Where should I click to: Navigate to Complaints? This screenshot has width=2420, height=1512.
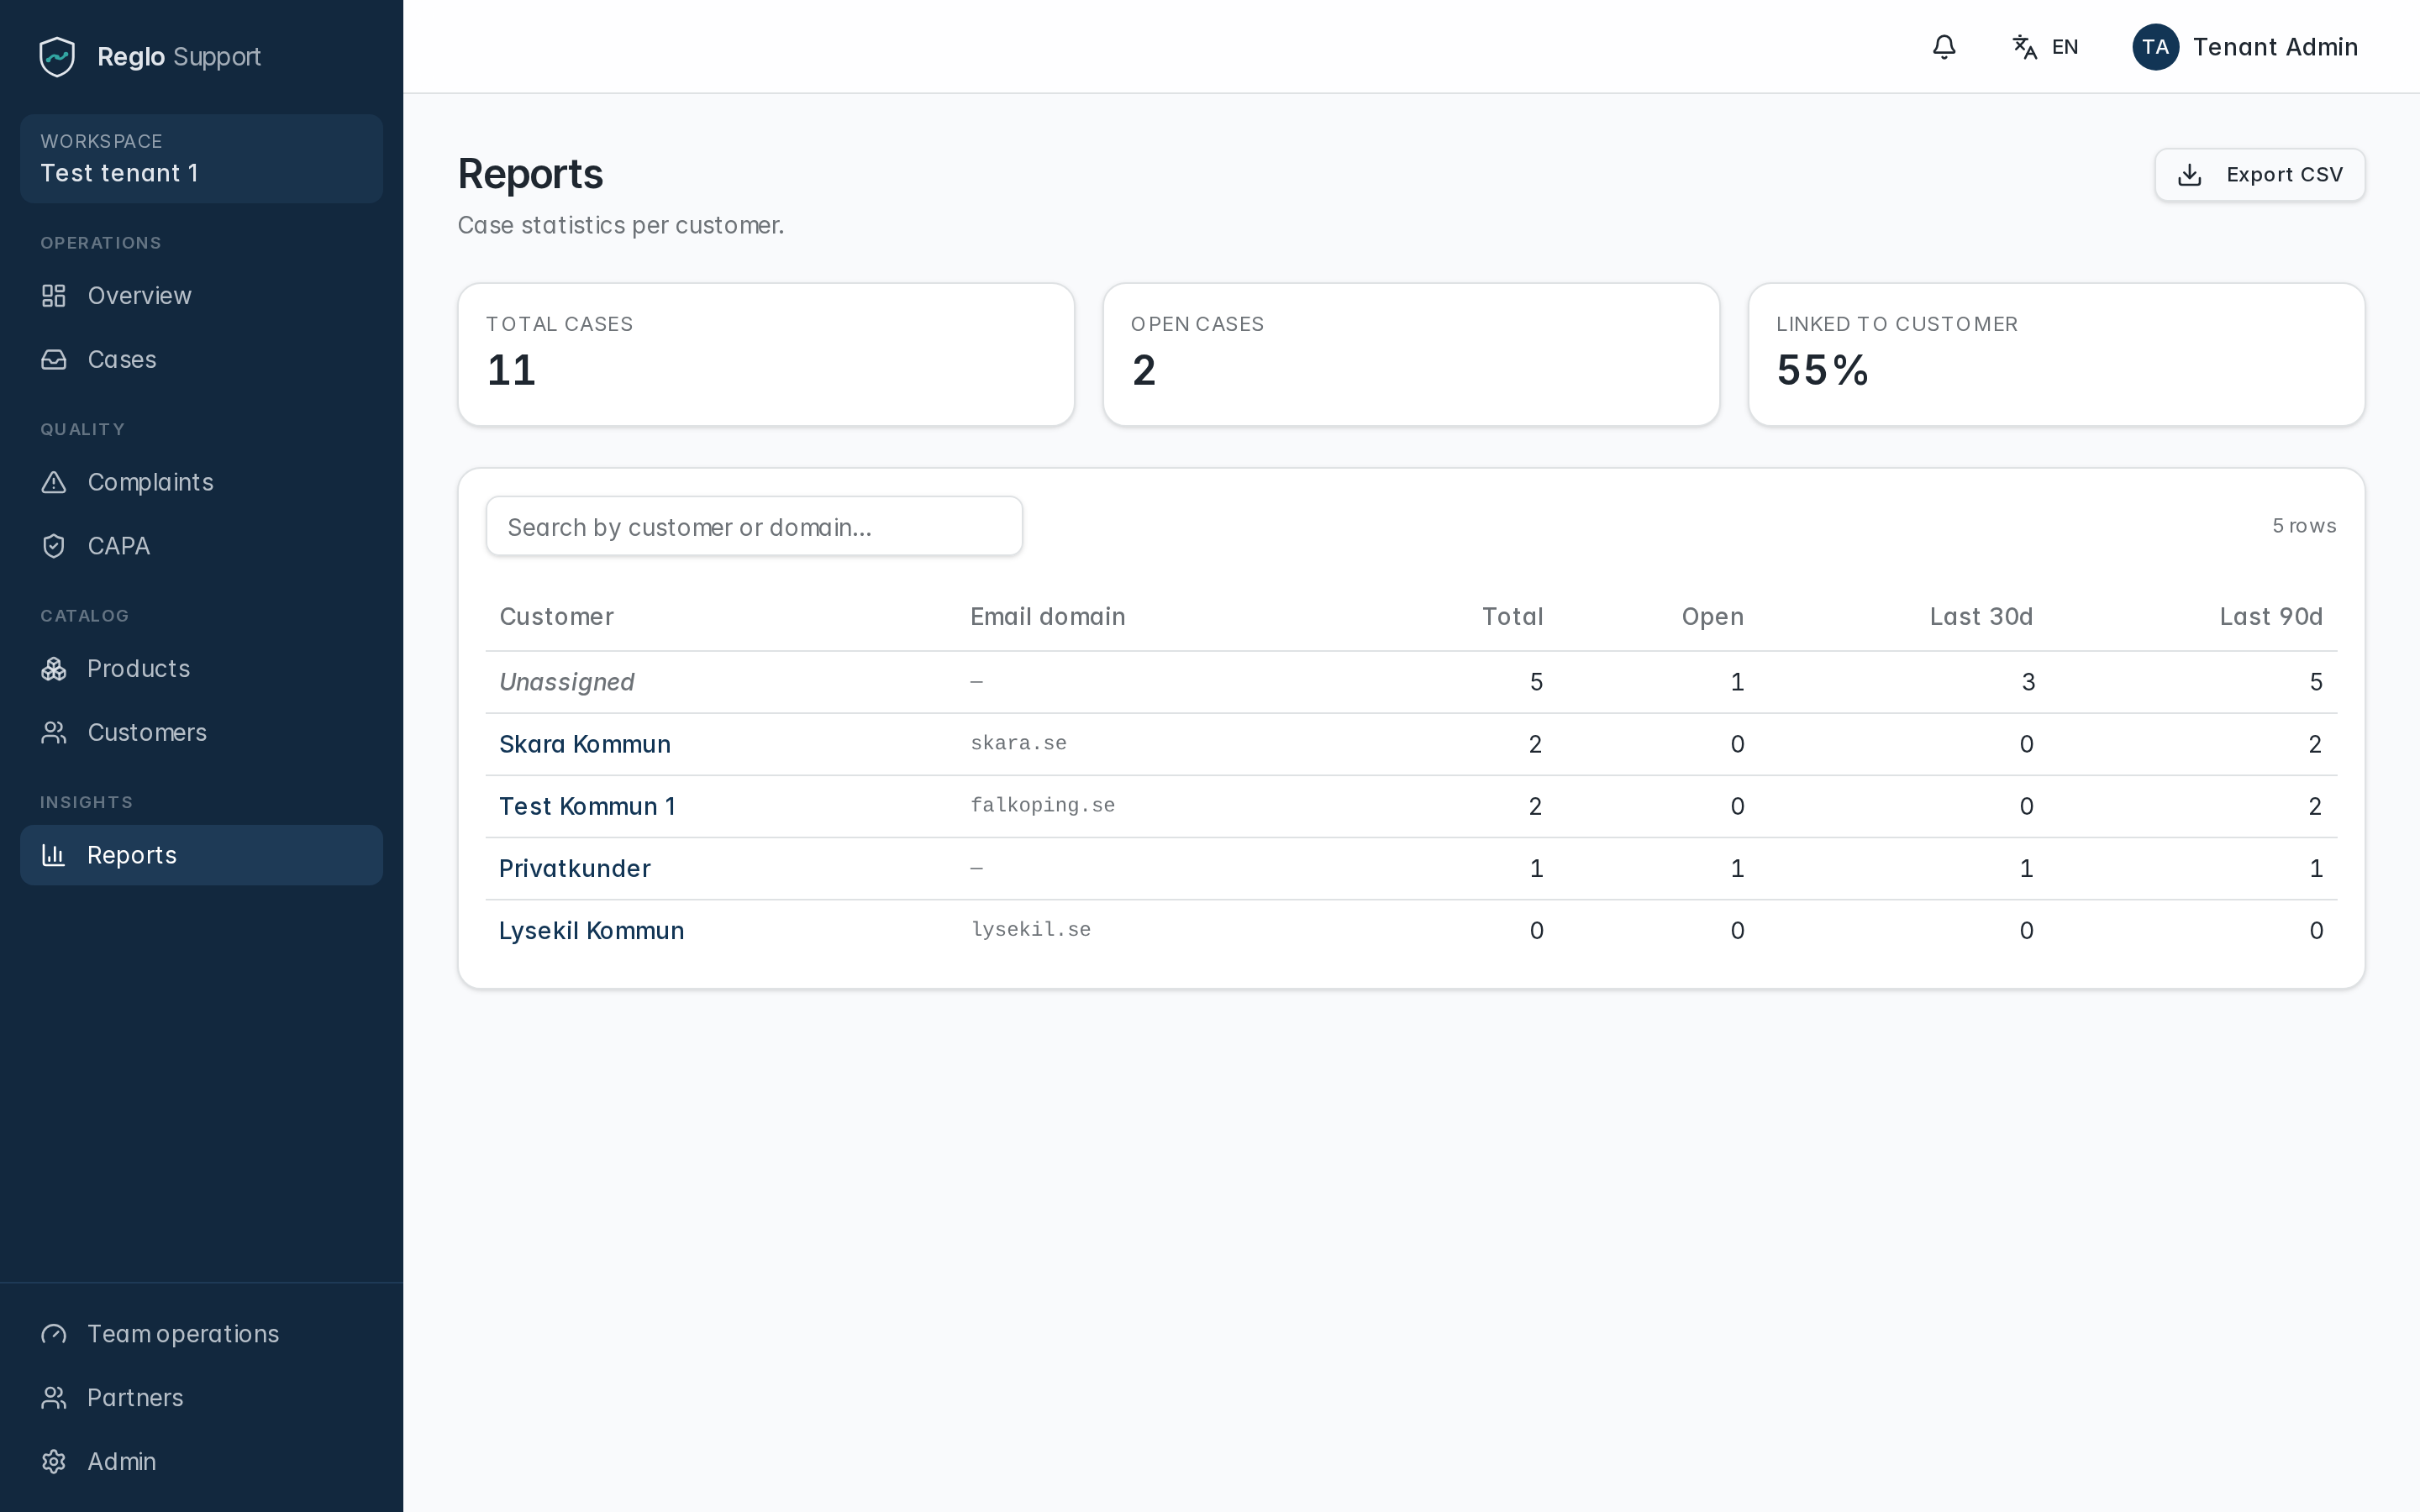point(201,483)
